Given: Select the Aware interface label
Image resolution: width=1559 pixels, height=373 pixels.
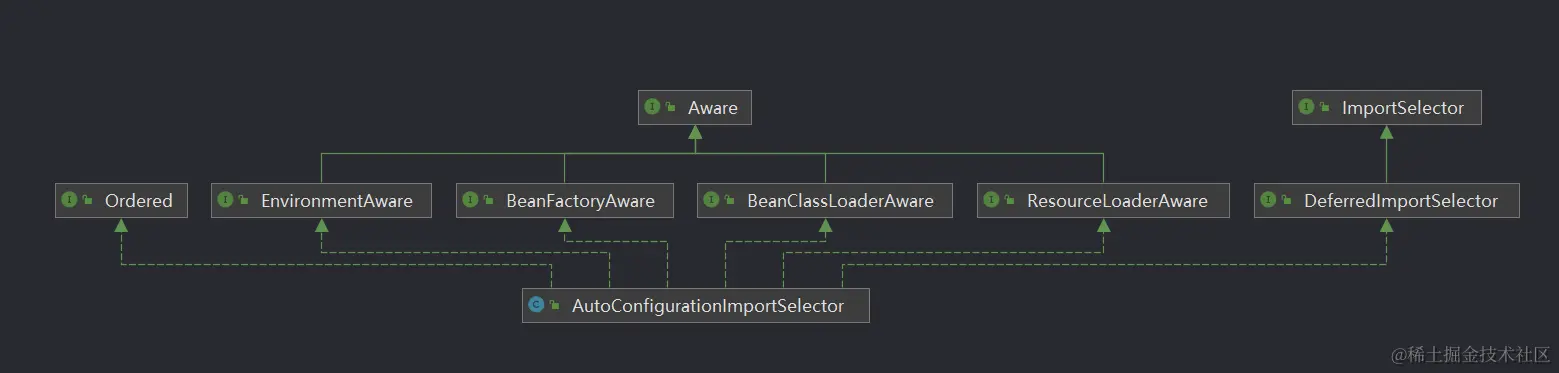Looking at the screenshot, I should [713, 108].
